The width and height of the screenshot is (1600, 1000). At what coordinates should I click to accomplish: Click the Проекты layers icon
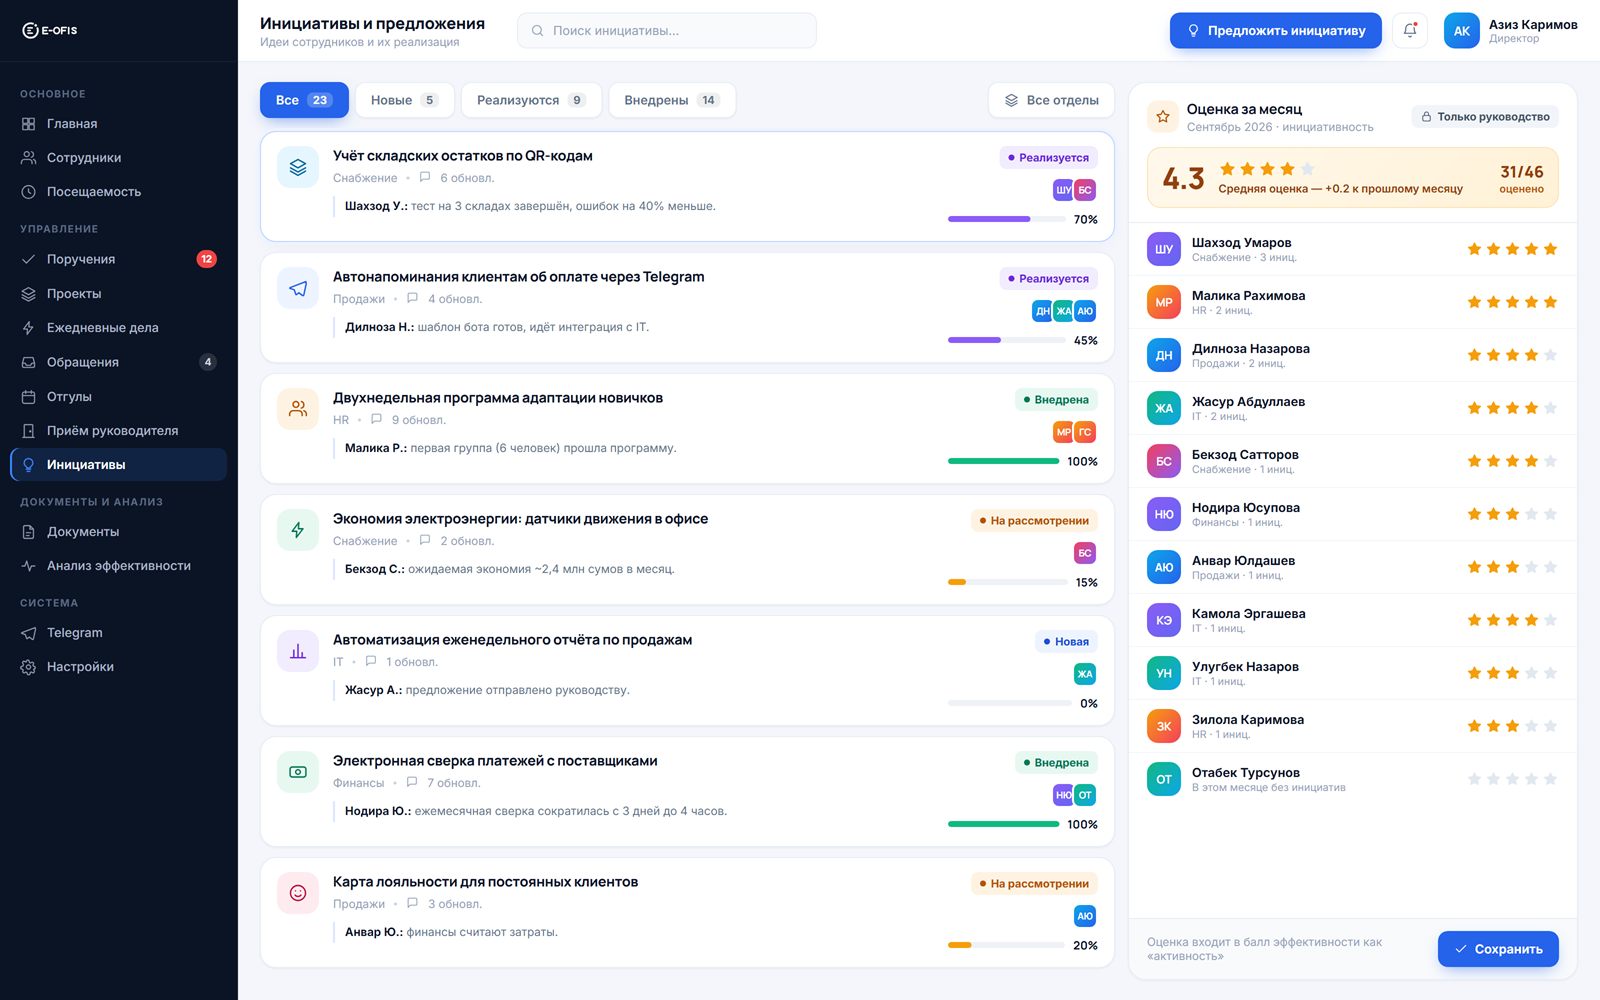tap(29, 294)
